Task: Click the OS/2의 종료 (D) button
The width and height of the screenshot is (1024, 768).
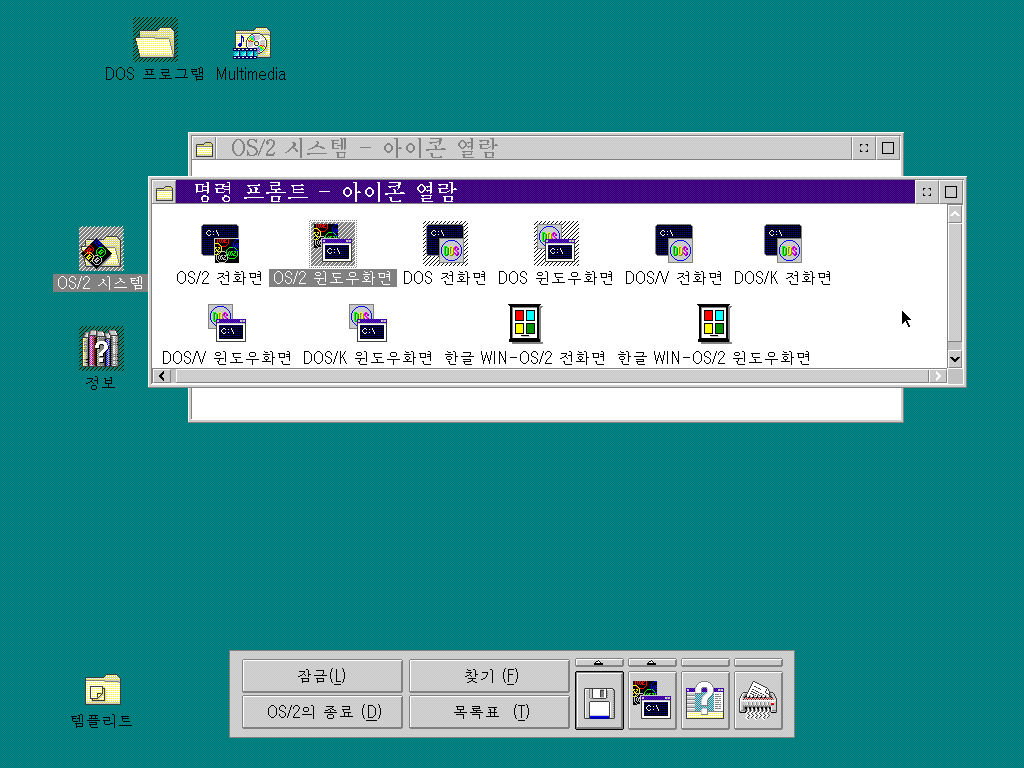Action: [x=322, y=712]
